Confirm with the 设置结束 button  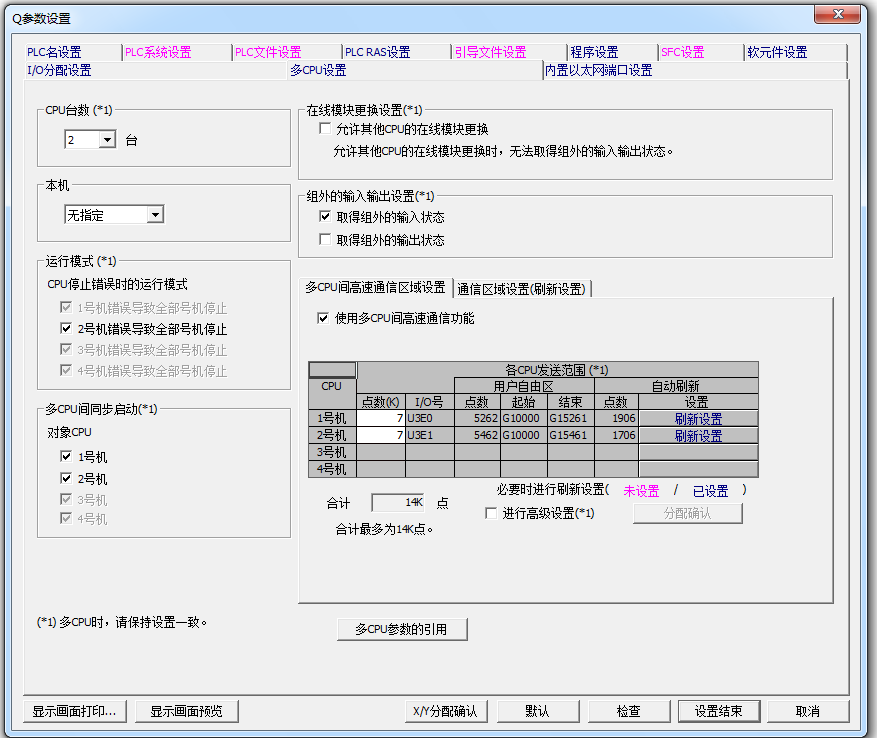click(x=719, y=711)
